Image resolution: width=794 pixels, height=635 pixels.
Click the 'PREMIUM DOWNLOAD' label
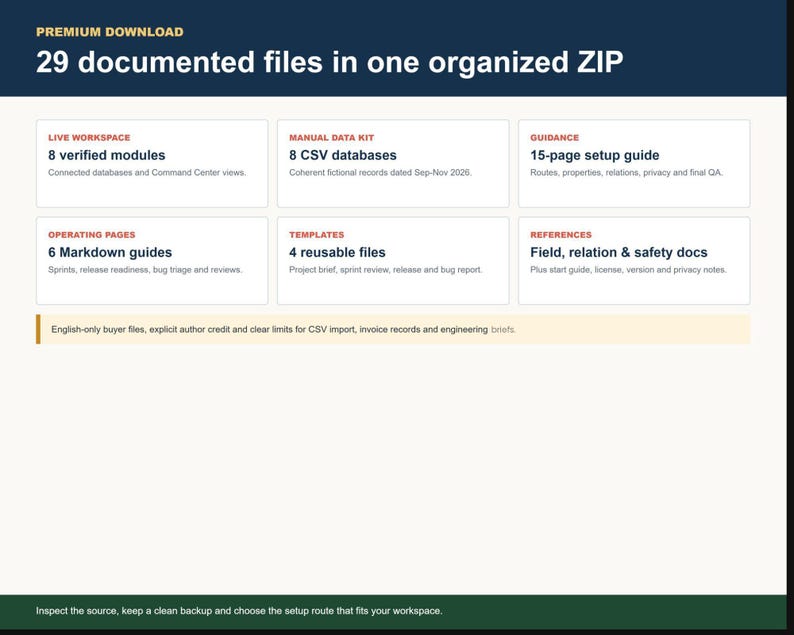(109, 32)
